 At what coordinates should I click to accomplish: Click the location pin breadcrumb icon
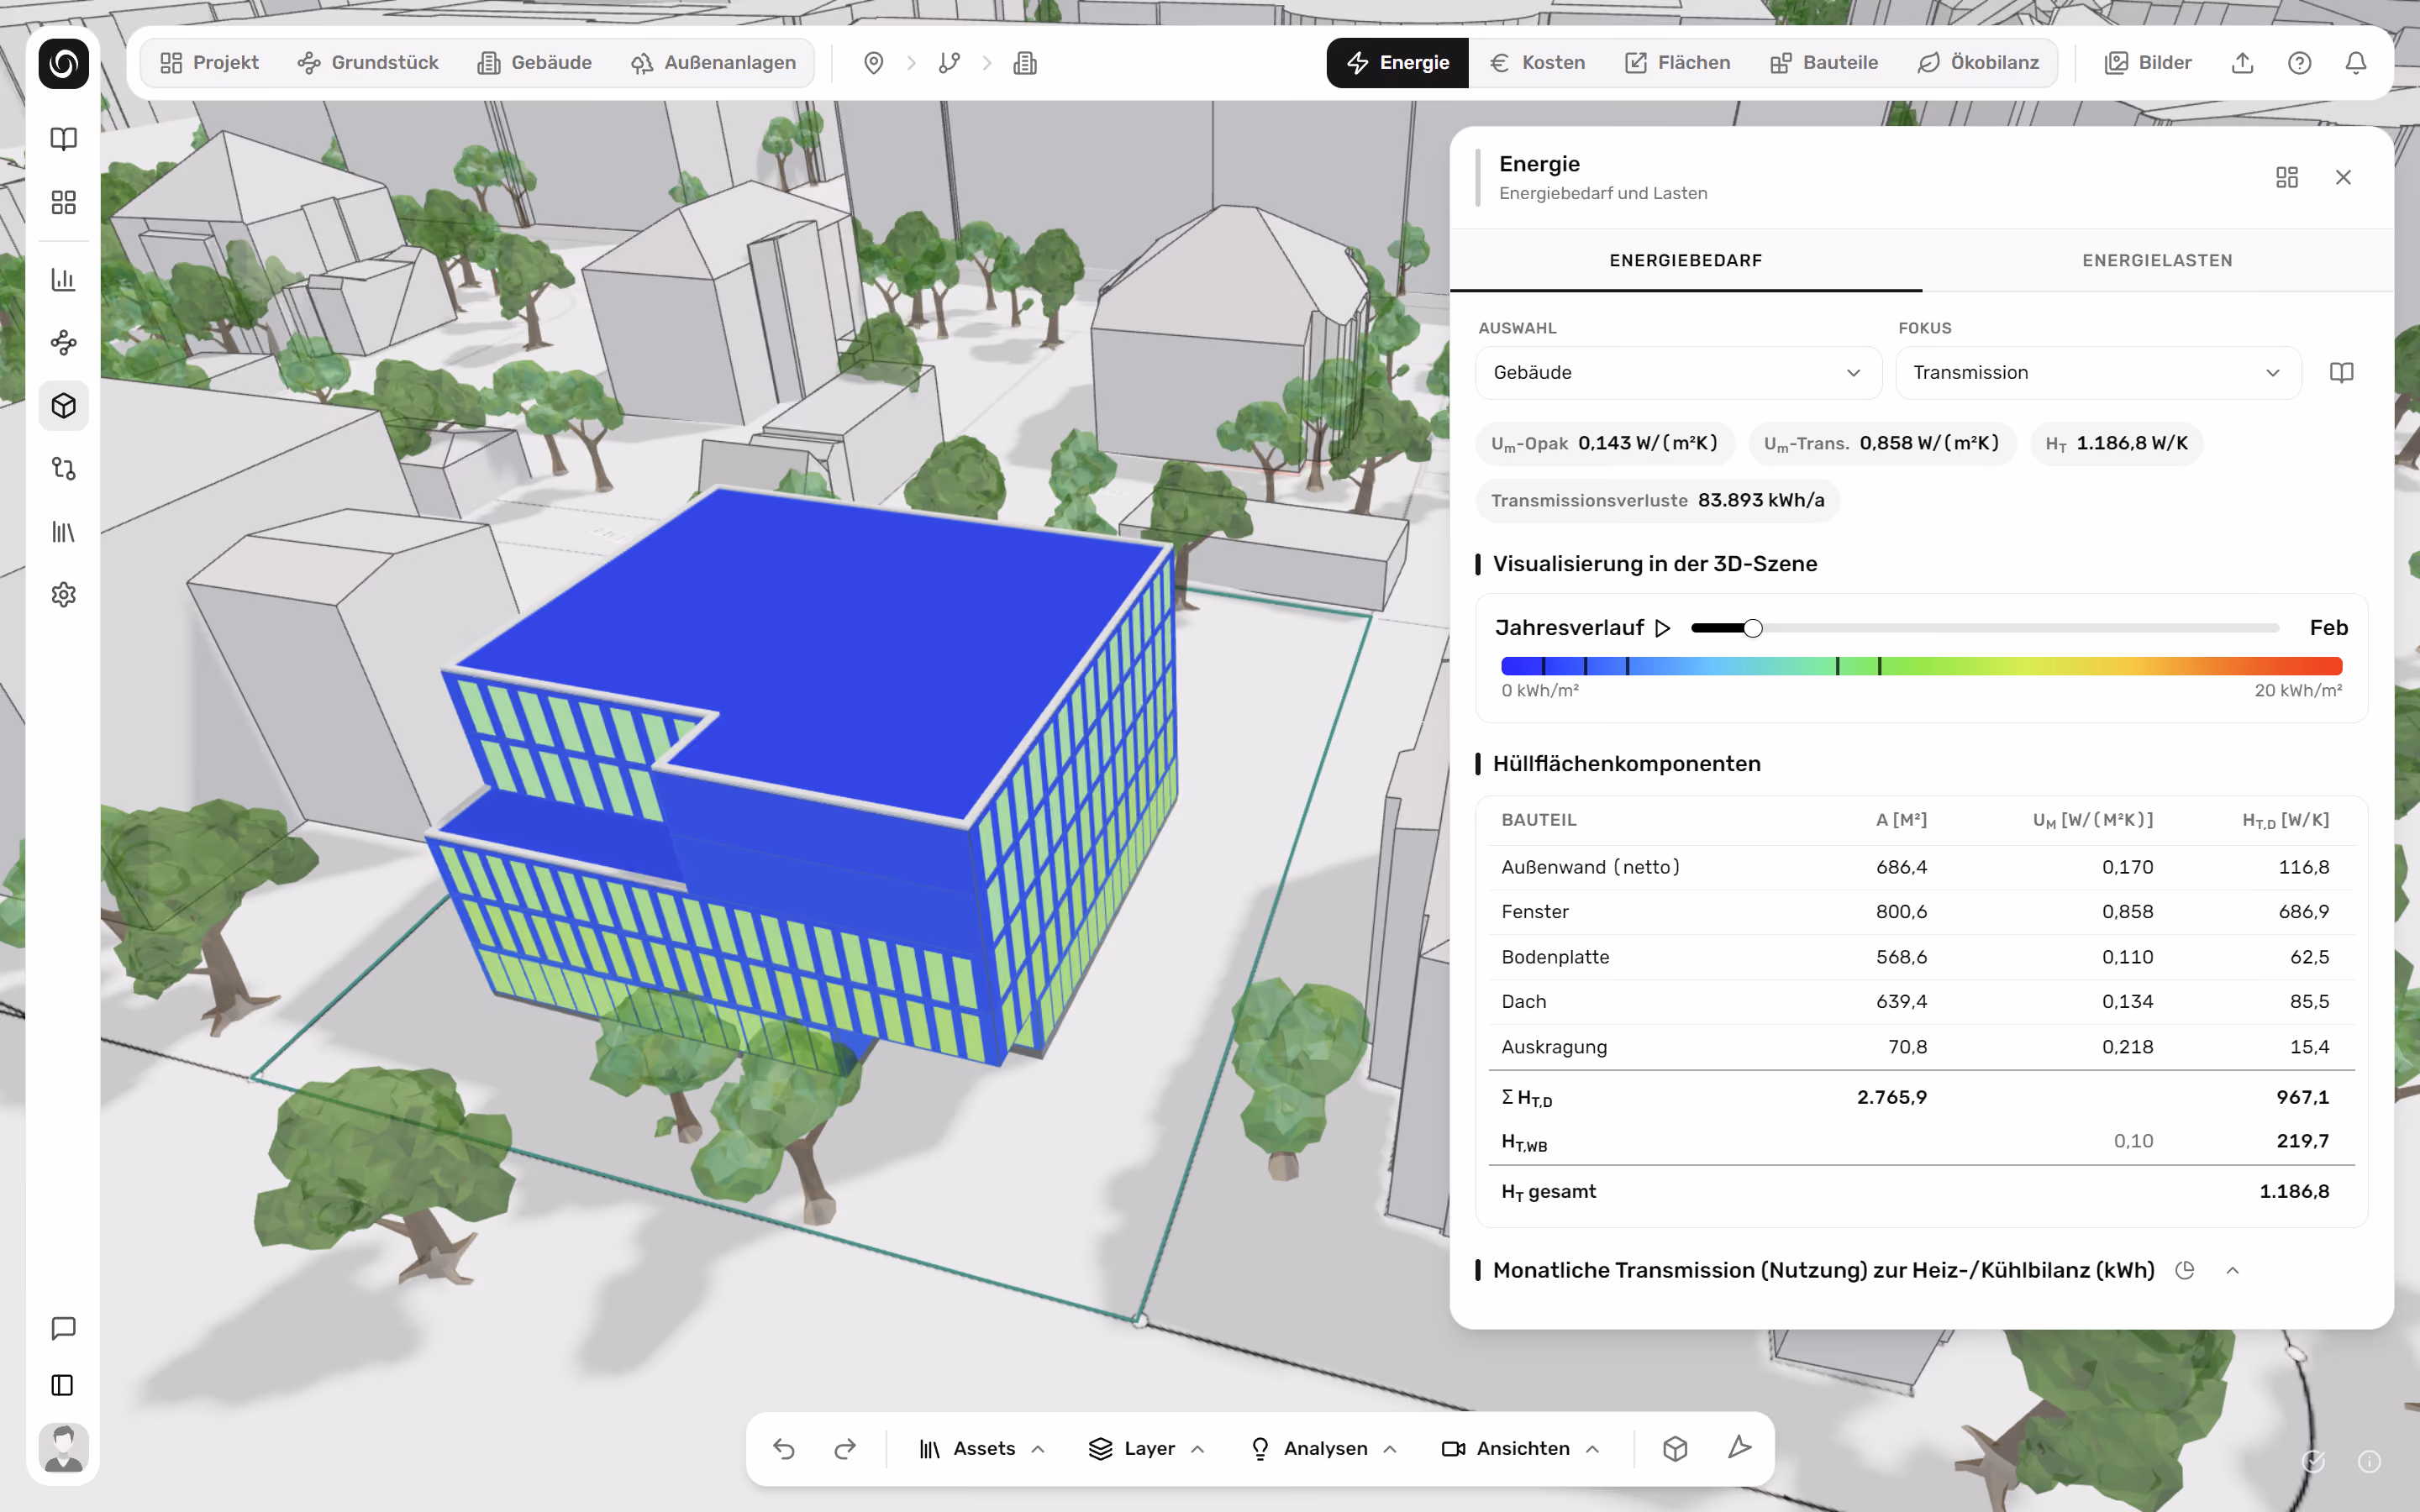873,63
